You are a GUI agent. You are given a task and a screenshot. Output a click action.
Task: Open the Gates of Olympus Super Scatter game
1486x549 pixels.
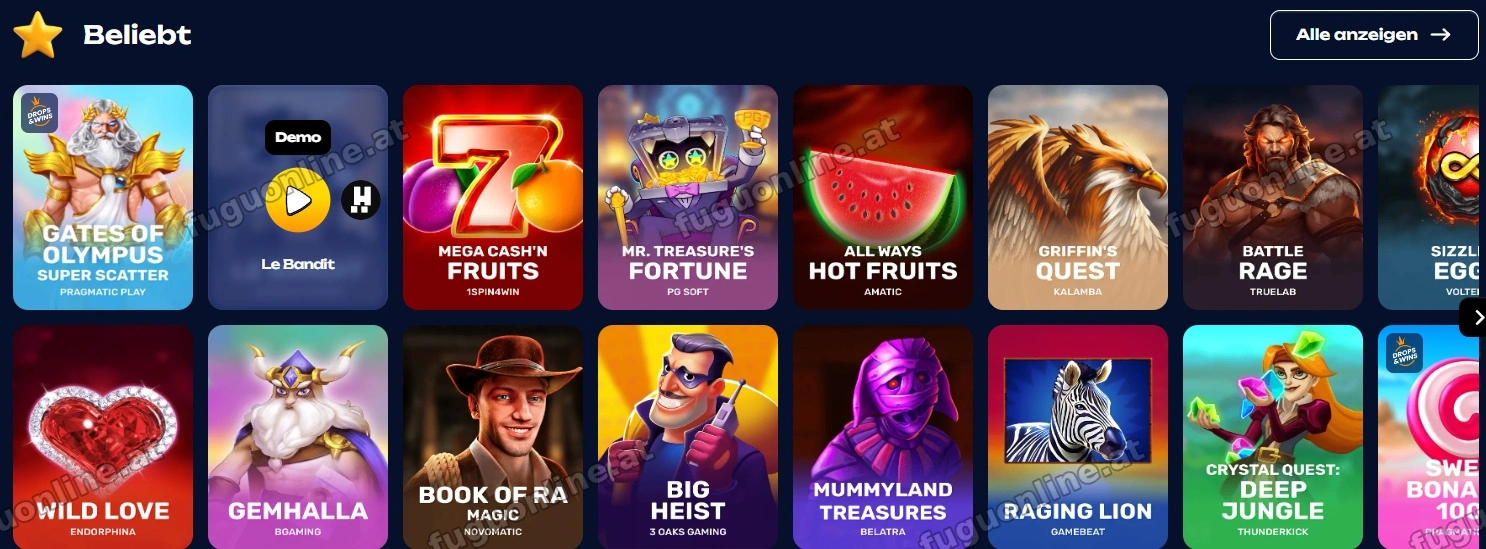[x=103, y=197]
